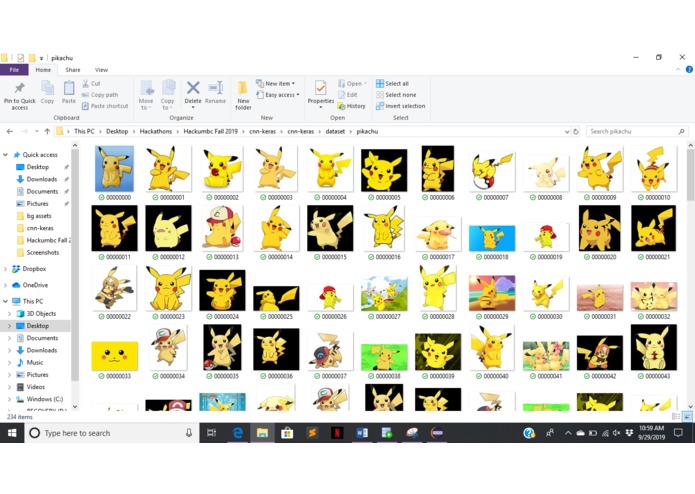Expand the OneDrive tree node
This screenshot has height=494, width=695.
click(6, 285)
